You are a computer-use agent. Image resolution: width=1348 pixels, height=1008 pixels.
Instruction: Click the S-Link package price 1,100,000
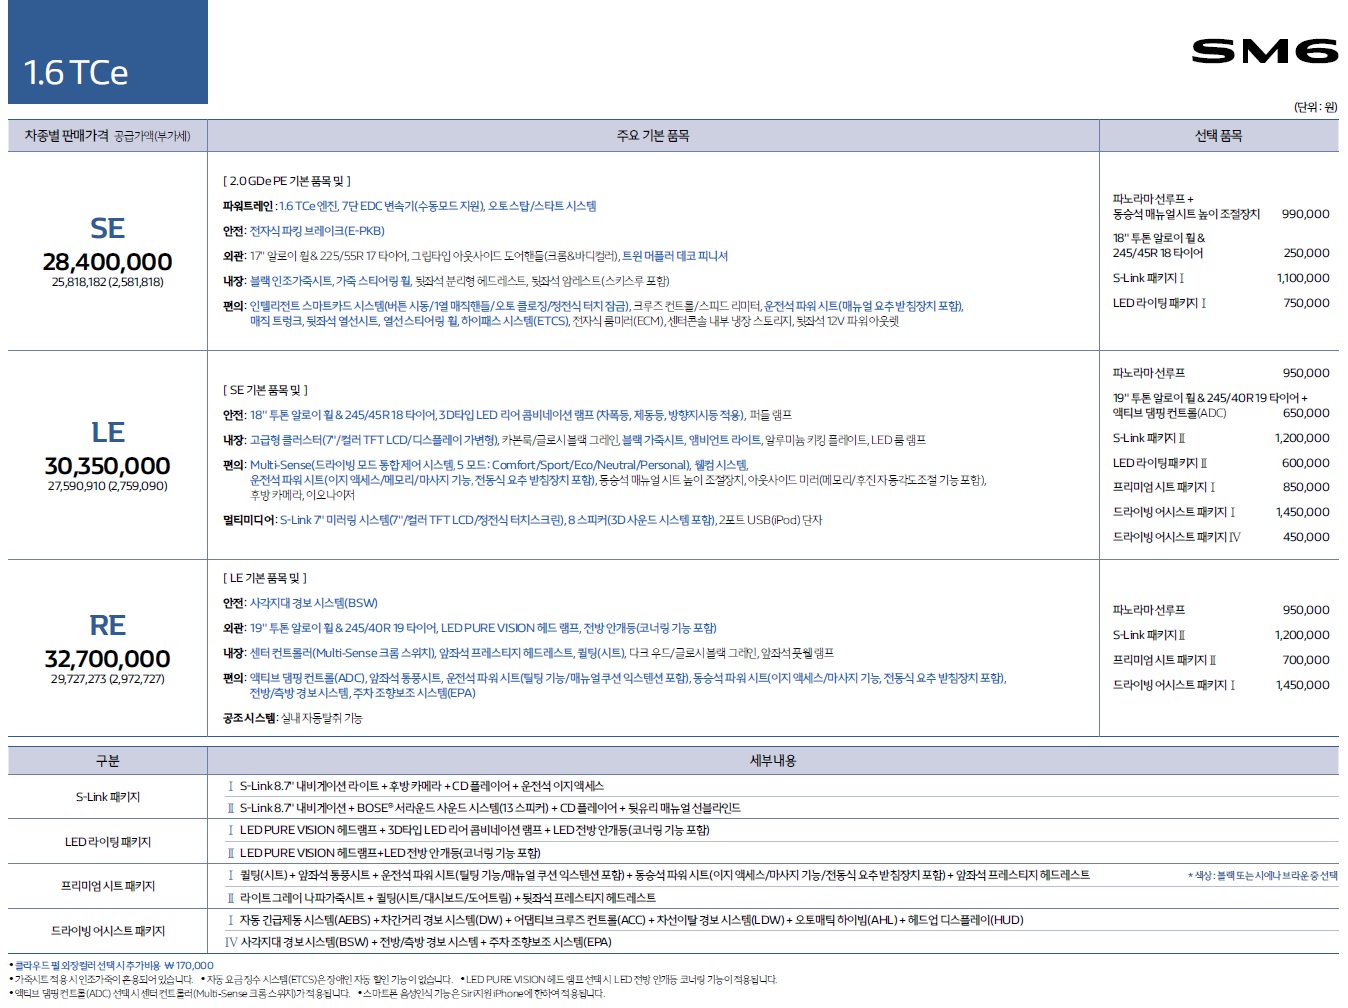[x=1303, y=278]
